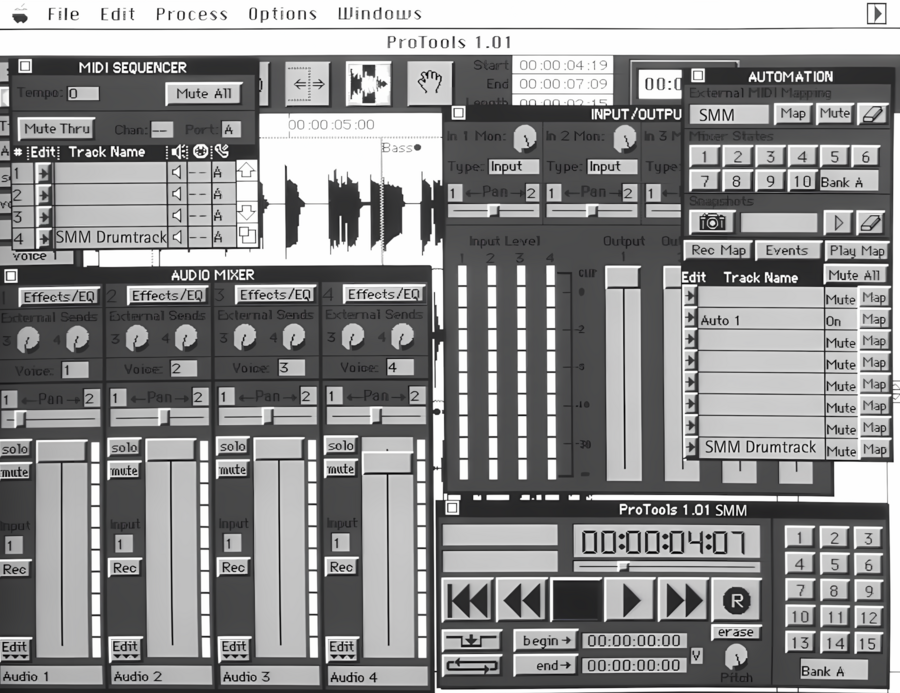Open the Edit menu
Image resolution: width=900 pixels, height=693 pixels.
(x=117, y=14)
